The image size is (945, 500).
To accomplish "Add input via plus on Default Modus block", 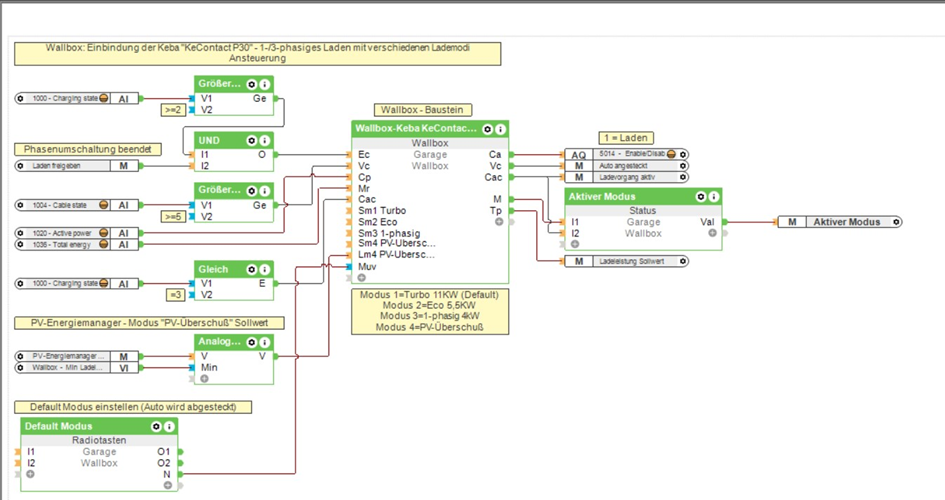I will [30, 475].
